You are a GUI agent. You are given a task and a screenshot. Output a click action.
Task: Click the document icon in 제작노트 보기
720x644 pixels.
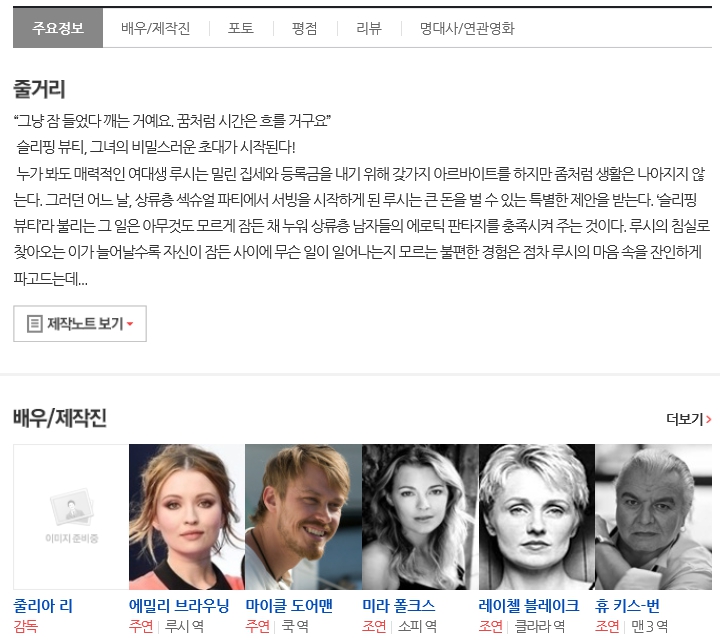(x=34, y=324)
